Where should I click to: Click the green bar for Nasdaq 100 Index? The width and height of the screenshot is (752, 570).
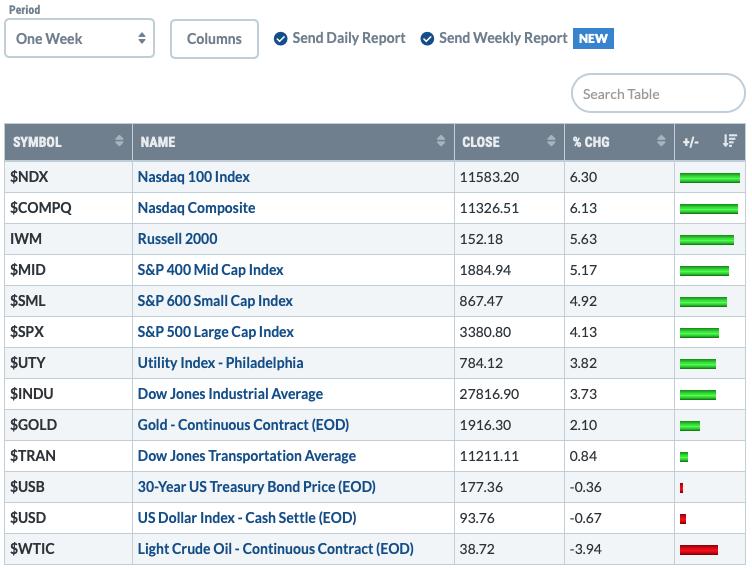click(710, 178)
